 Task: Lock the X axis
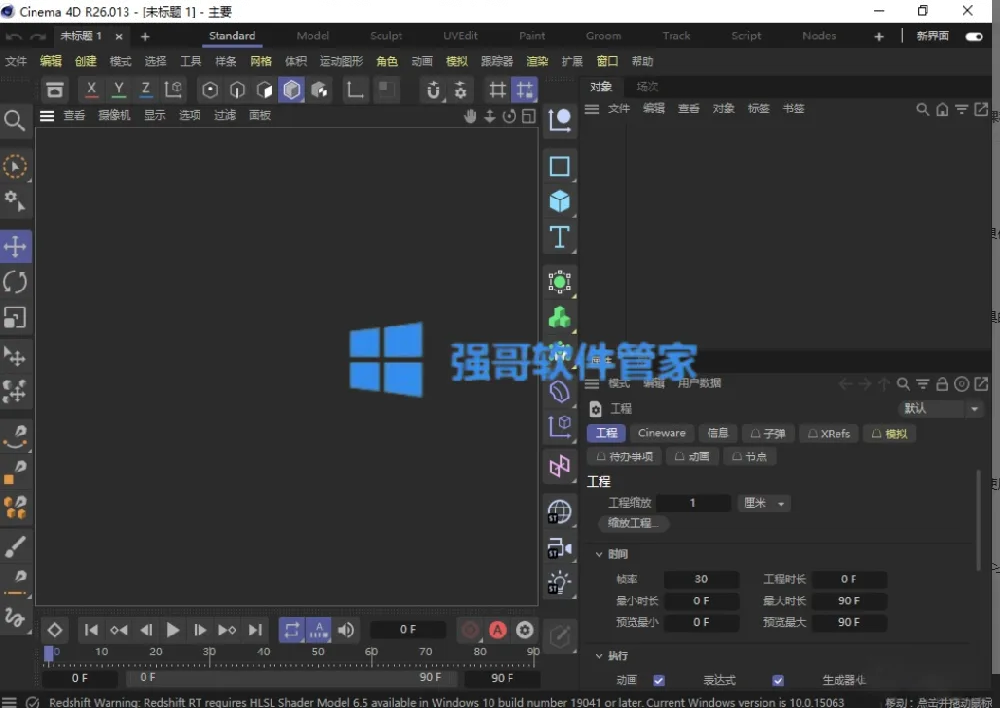[x=91, y=90]
